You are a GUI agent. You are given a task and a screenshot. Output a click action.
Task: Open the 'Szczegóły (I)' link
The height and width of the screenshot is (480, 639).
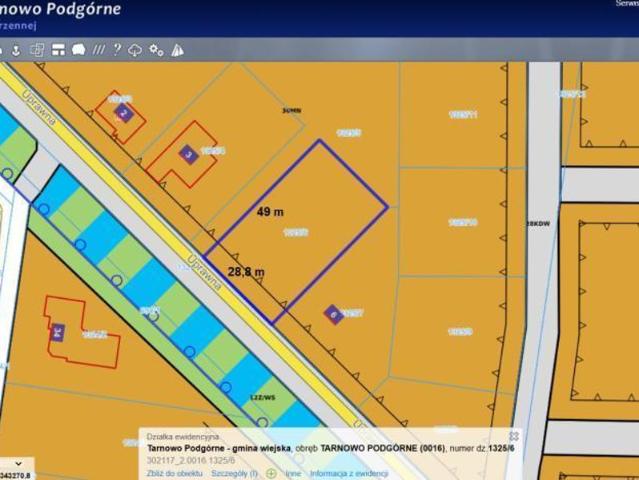(x=234, y=472)
